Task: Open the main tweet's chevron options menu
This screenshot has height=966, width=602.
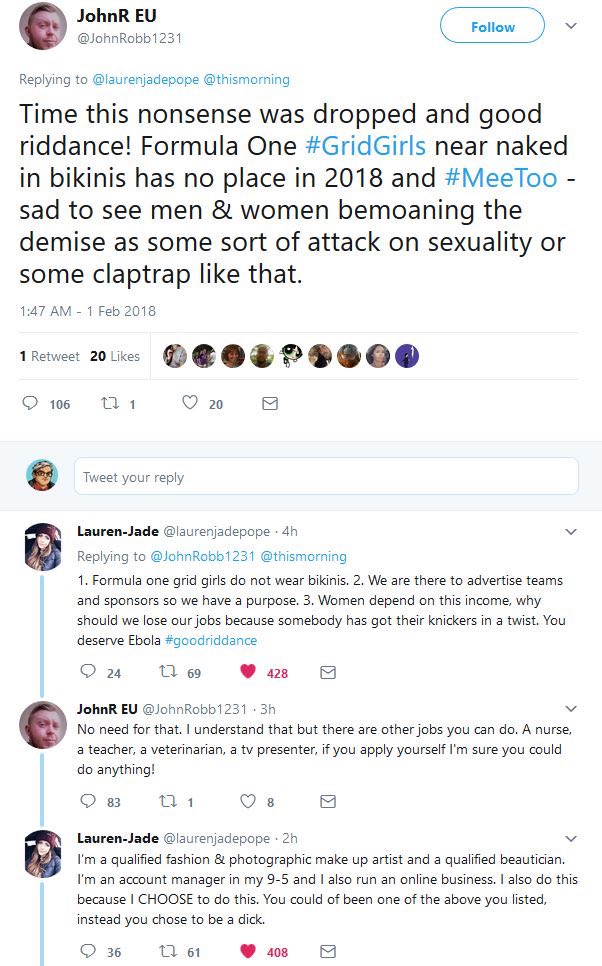Action: point(571,26)
